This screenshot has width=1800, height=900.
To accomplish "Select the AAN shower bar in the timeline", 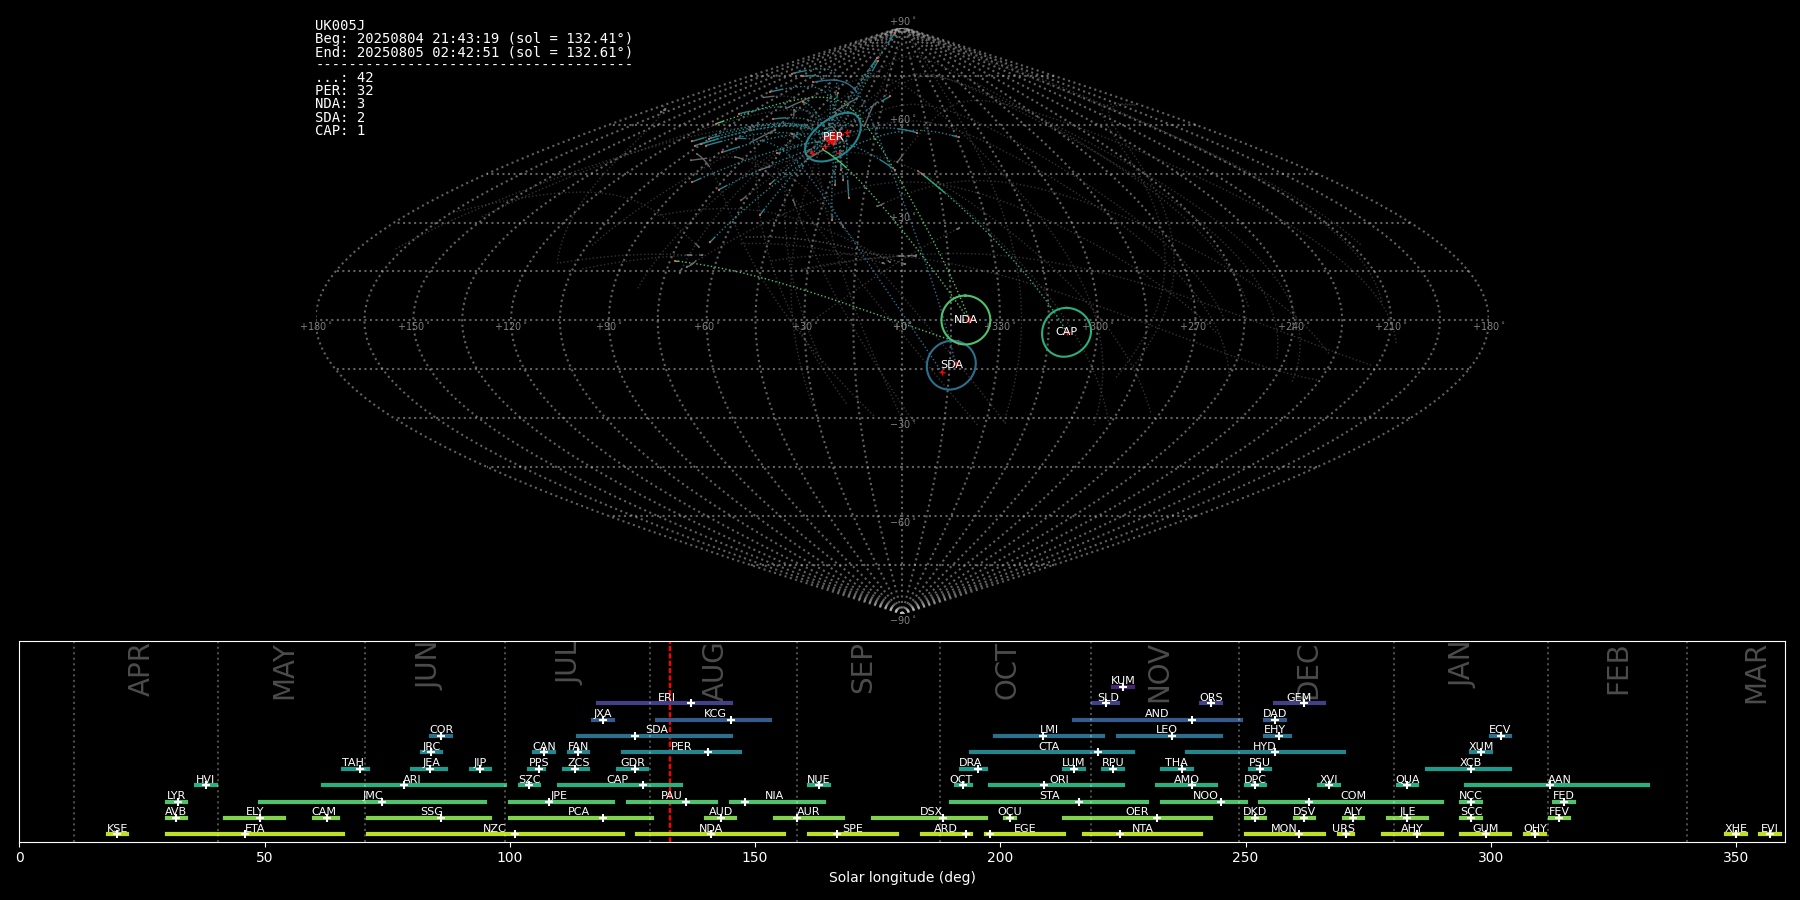I will point(1557,785).
